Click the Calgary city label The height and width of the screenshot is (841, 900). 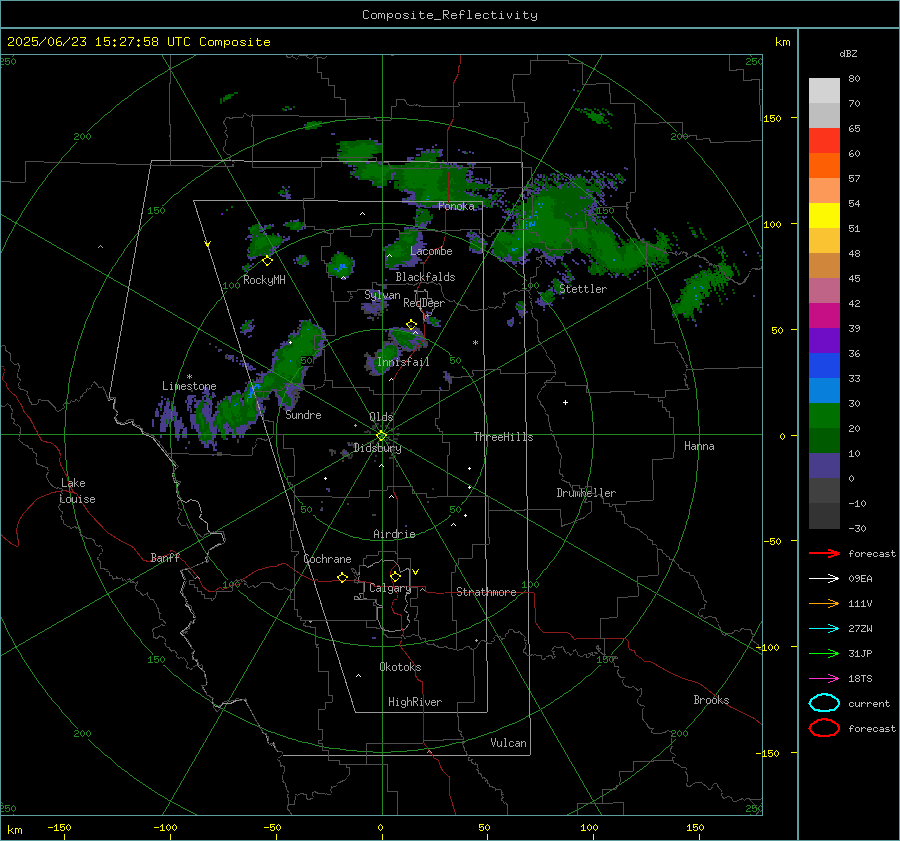(390, 588)
